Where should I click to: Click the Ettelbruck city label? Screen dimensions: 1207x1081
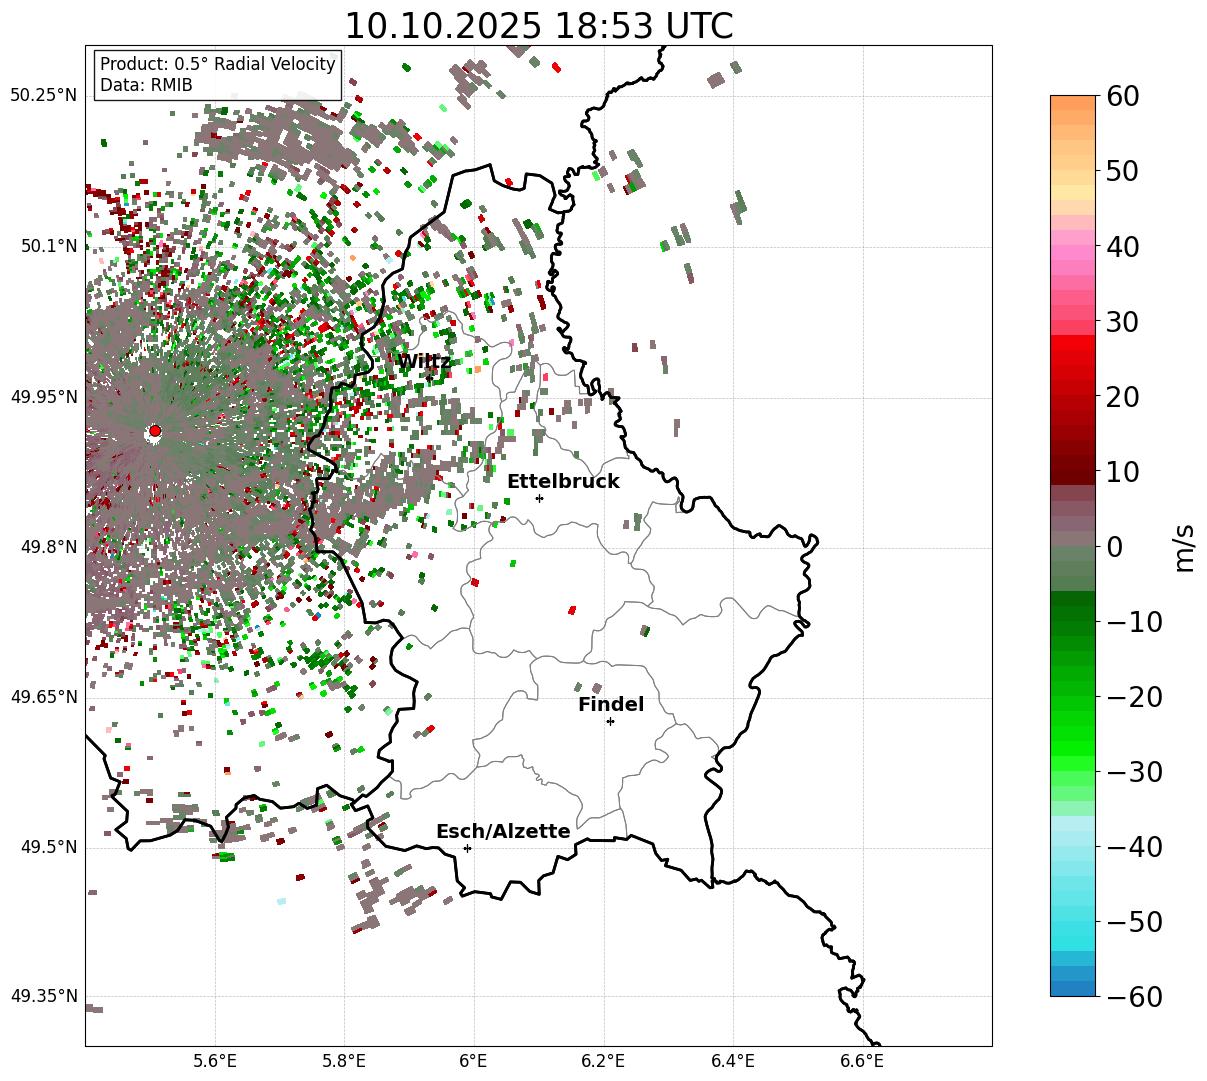(x=563, y=482)
